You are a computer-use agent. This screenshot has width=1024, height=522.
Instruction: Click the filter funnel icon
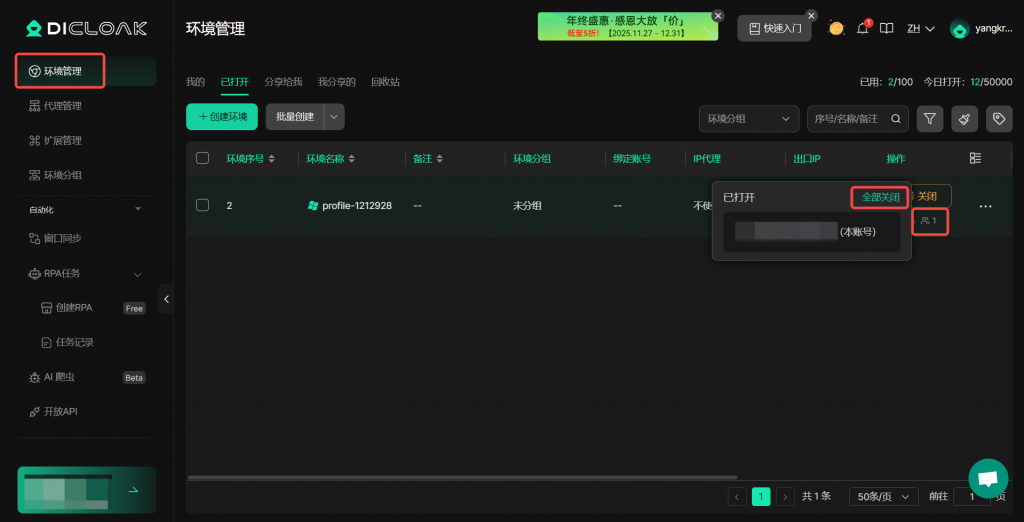tap(930, 118)
